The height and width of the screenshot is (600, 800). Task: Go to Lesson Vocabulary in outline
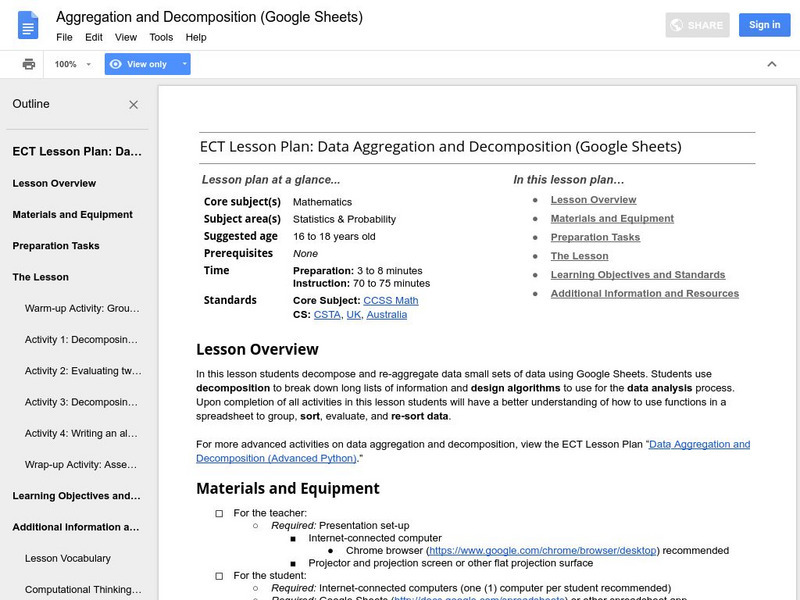(68, 558)
